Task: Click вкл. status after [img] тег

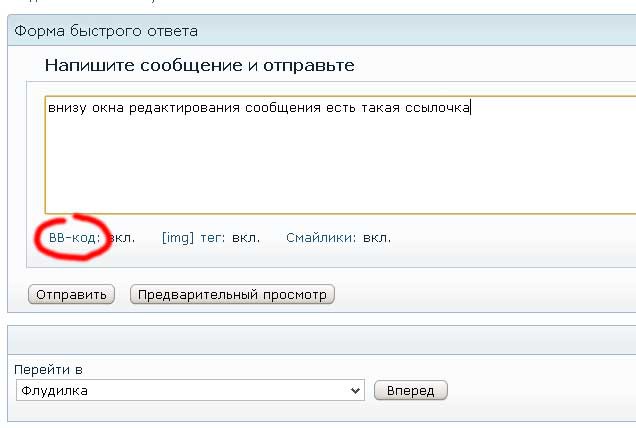Action: pos(246,238)
